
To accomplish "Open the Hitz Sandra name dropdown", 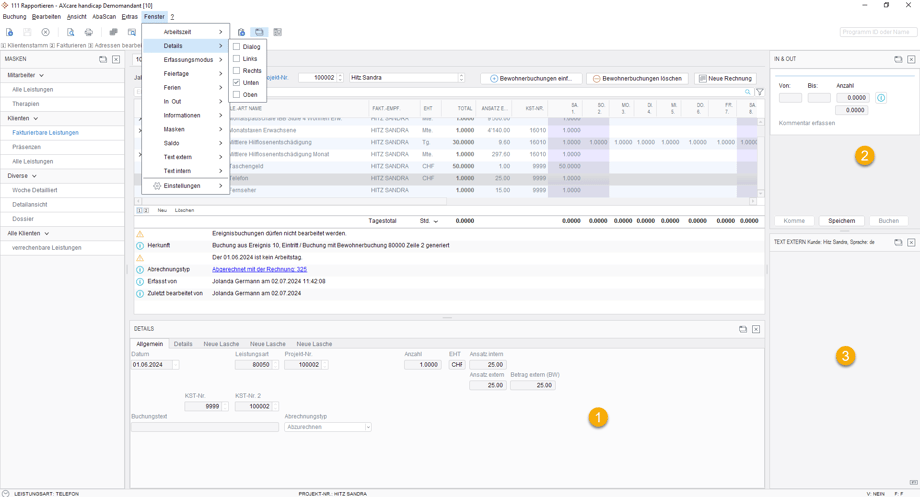I will (x=461, y=78).
